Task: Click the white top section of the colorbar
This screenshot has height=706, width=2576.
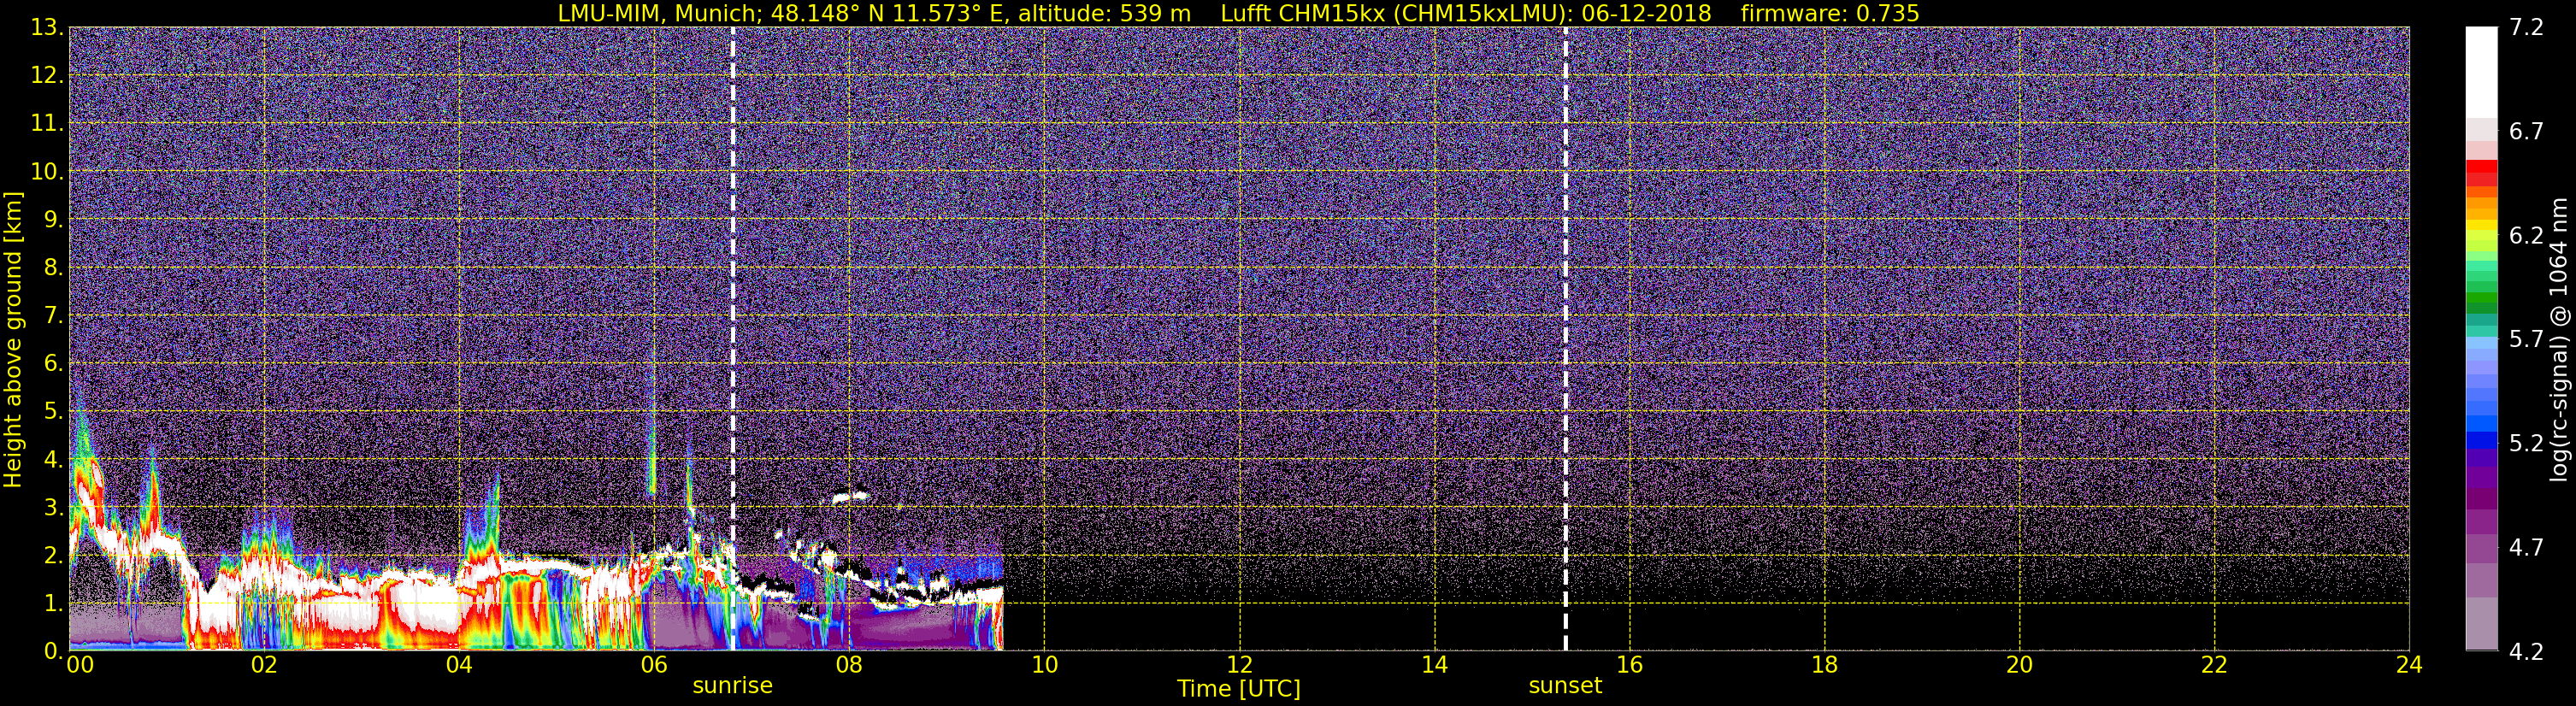Action: 2481,72
